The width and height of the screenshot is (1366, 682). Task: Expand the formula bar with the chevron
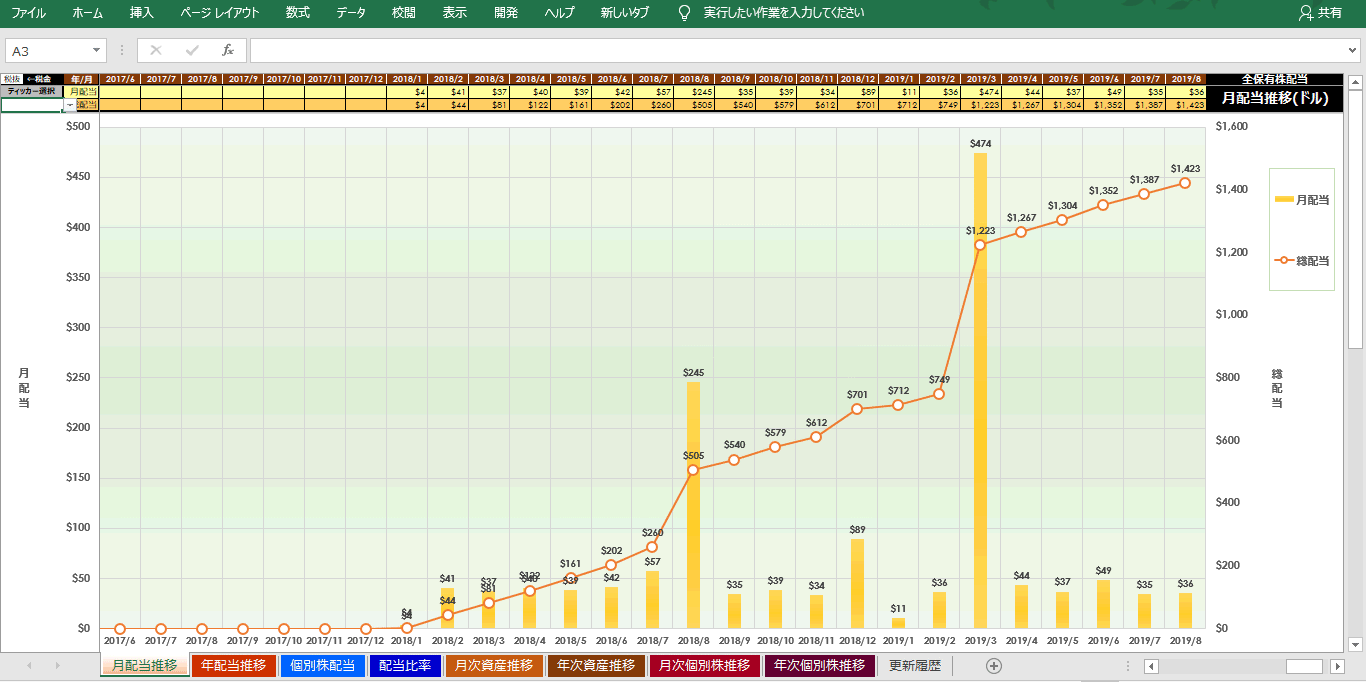(1353, 50)
